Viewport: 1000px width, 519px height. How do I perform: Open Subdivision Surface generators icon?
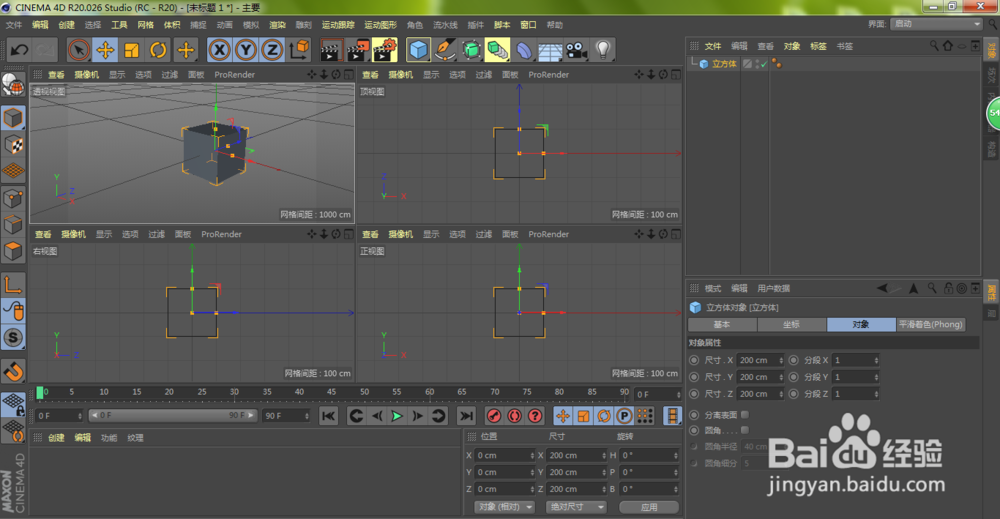(x=471, y=50)
